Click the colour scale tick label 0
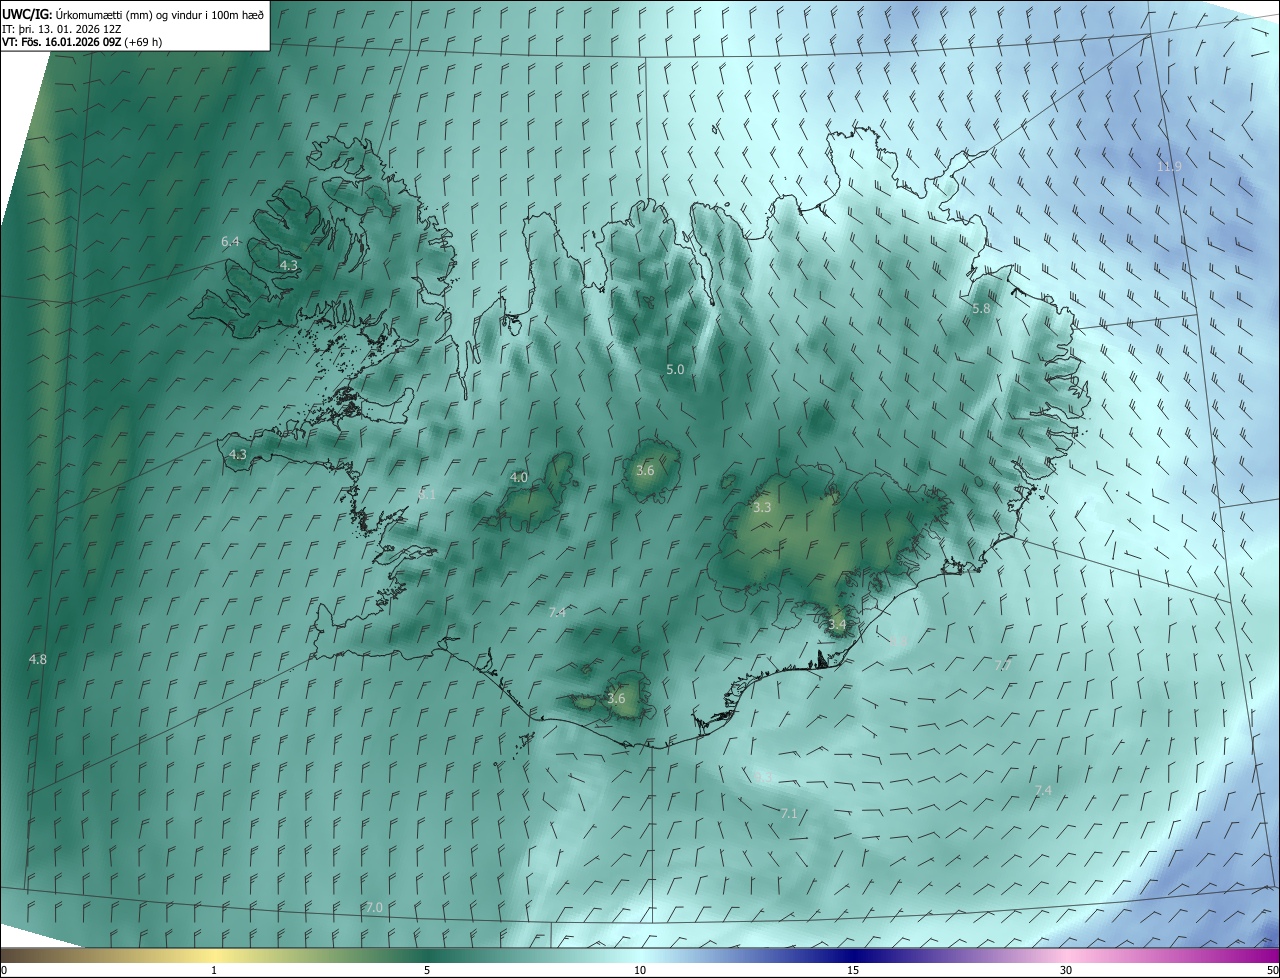 tap(4, 970)
